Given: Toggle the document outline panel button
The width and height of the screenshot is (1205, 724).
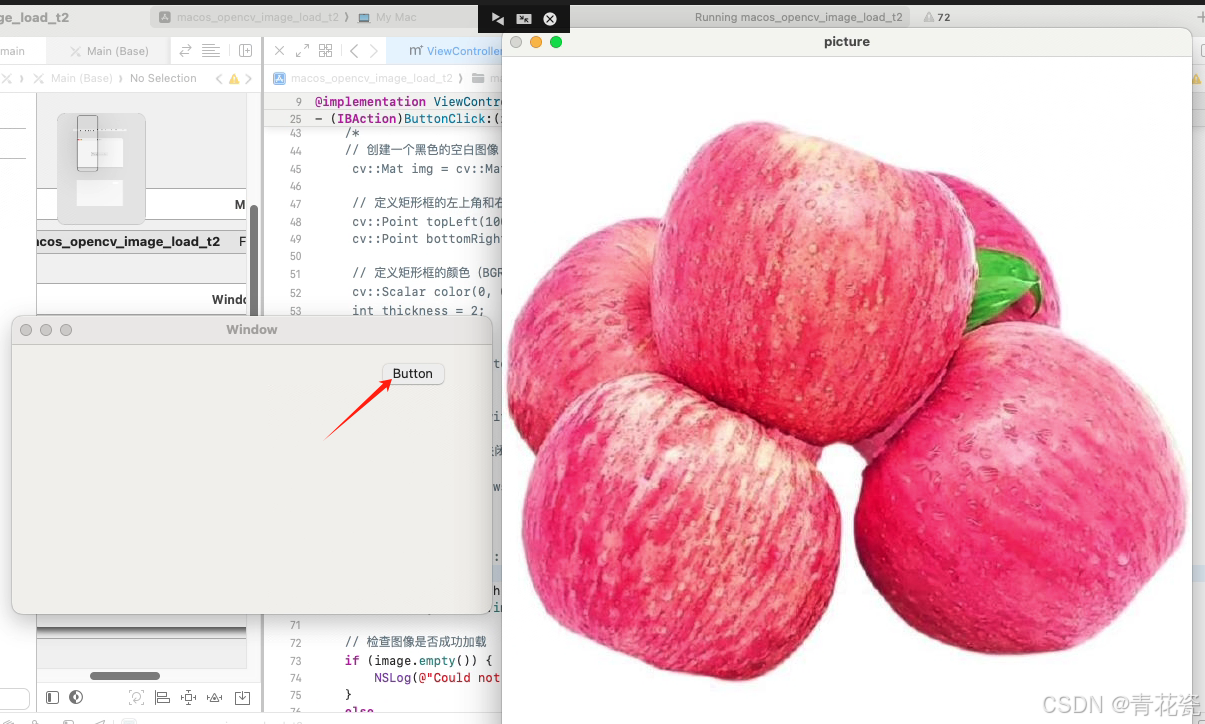Looking at the screenshot, I should pos(53,697).
